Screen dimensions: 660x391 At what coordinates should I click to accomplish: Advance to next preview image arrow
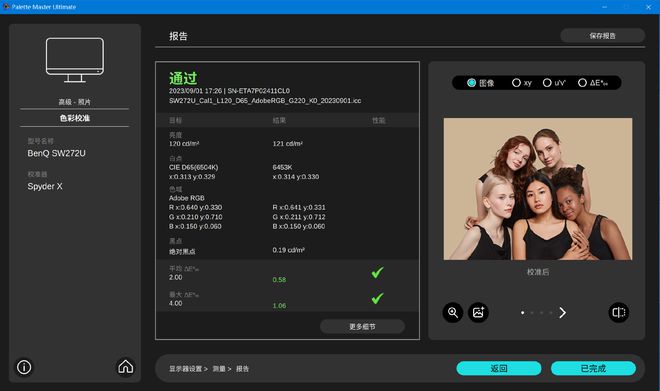tap(562, 313)
